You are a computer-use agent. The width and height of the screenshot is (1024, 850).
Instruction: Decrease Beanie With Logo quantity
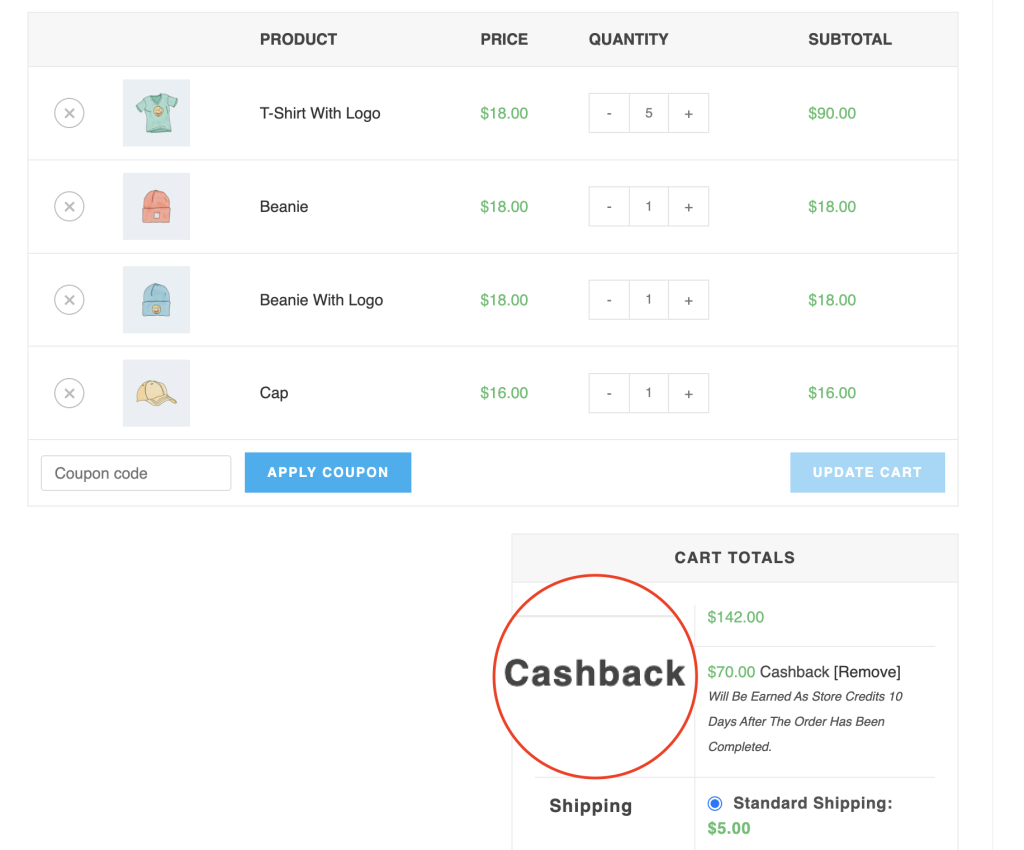(x=609, y=300)
